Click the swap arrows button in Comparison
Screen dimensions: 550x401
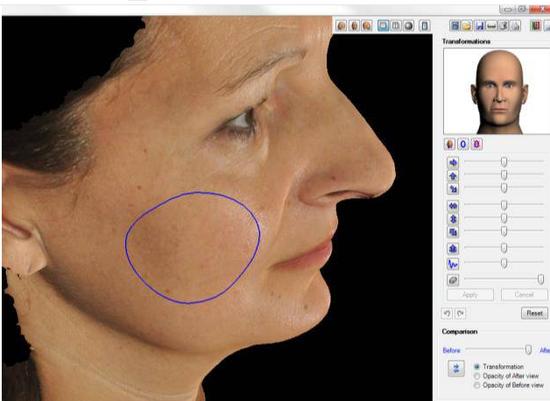tap(456, 368)
